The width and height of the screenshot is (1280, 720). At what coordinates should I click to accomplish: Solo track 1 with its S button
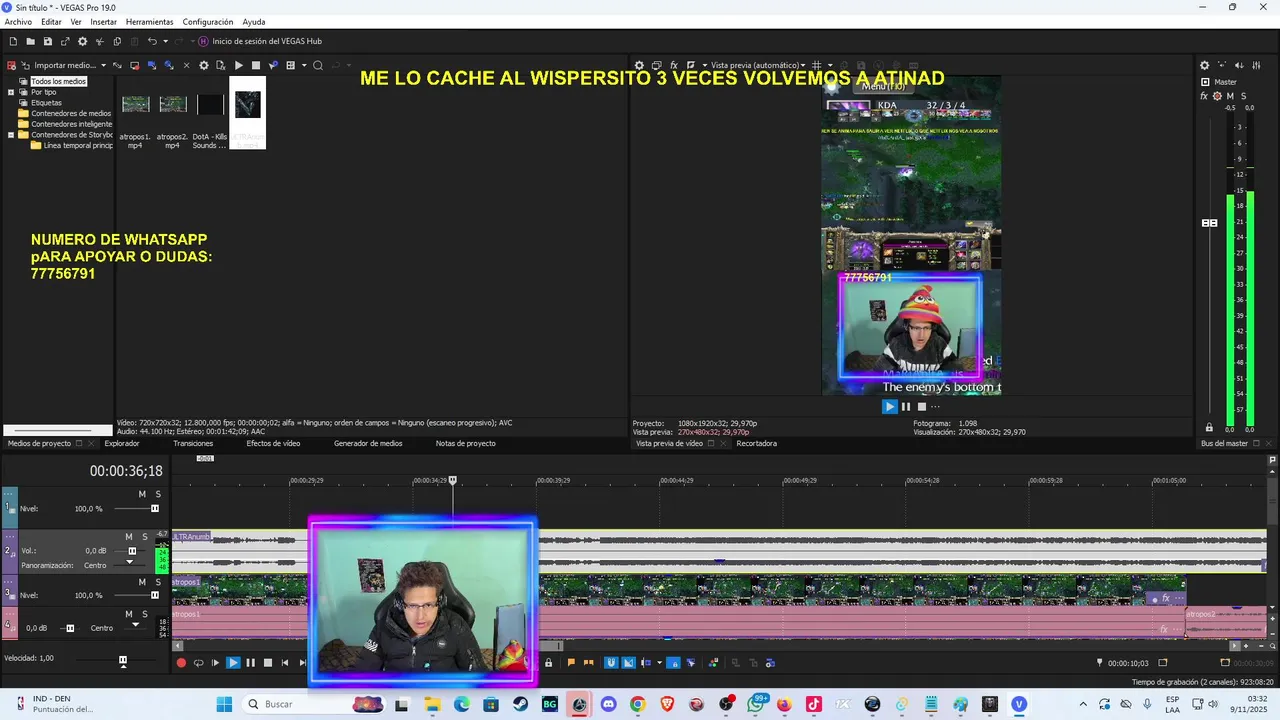tap(158, 494)
